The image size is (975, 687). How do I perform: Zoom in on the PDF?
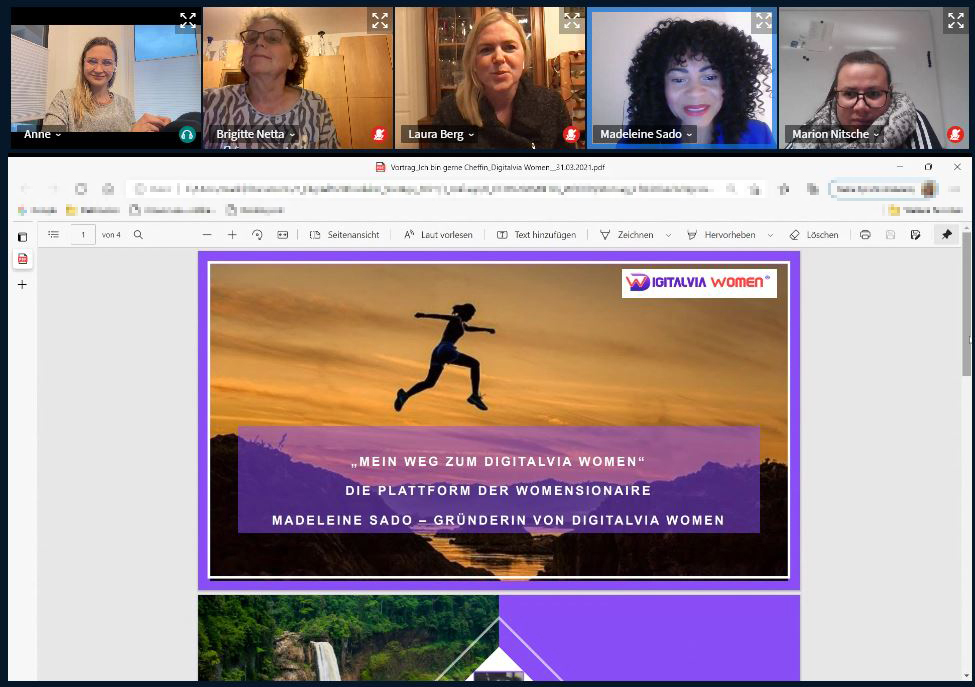(x=232, y=235)
